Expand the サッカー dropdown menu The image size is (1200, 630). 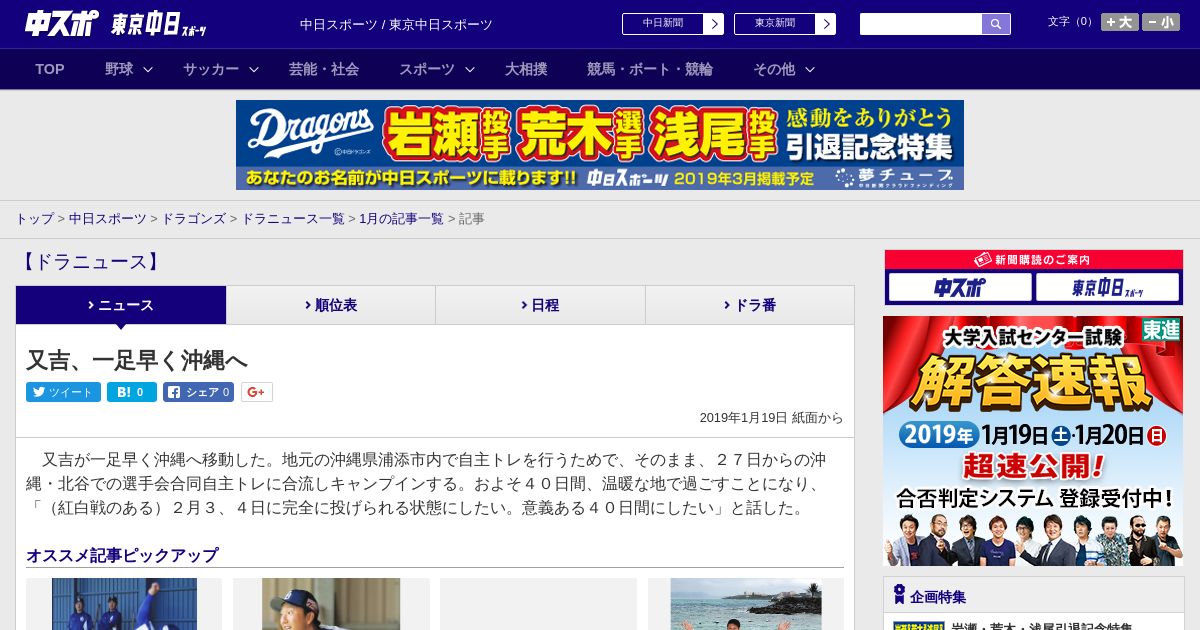point(221,69)
